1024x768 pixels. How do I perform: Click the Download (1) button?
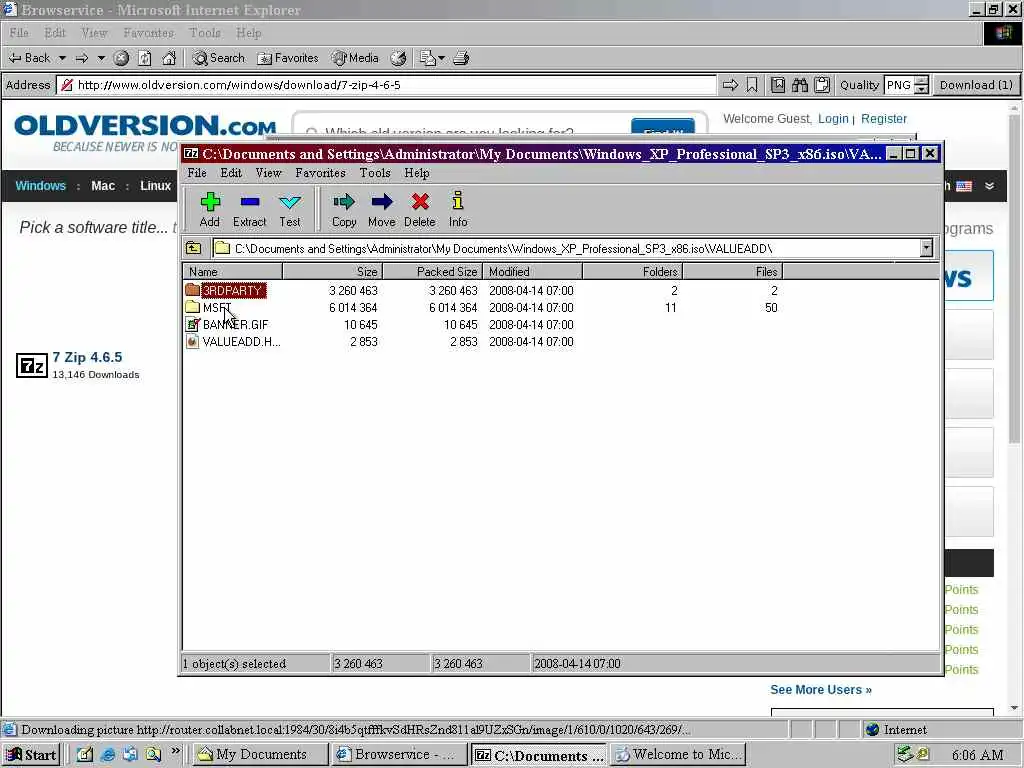976,85
